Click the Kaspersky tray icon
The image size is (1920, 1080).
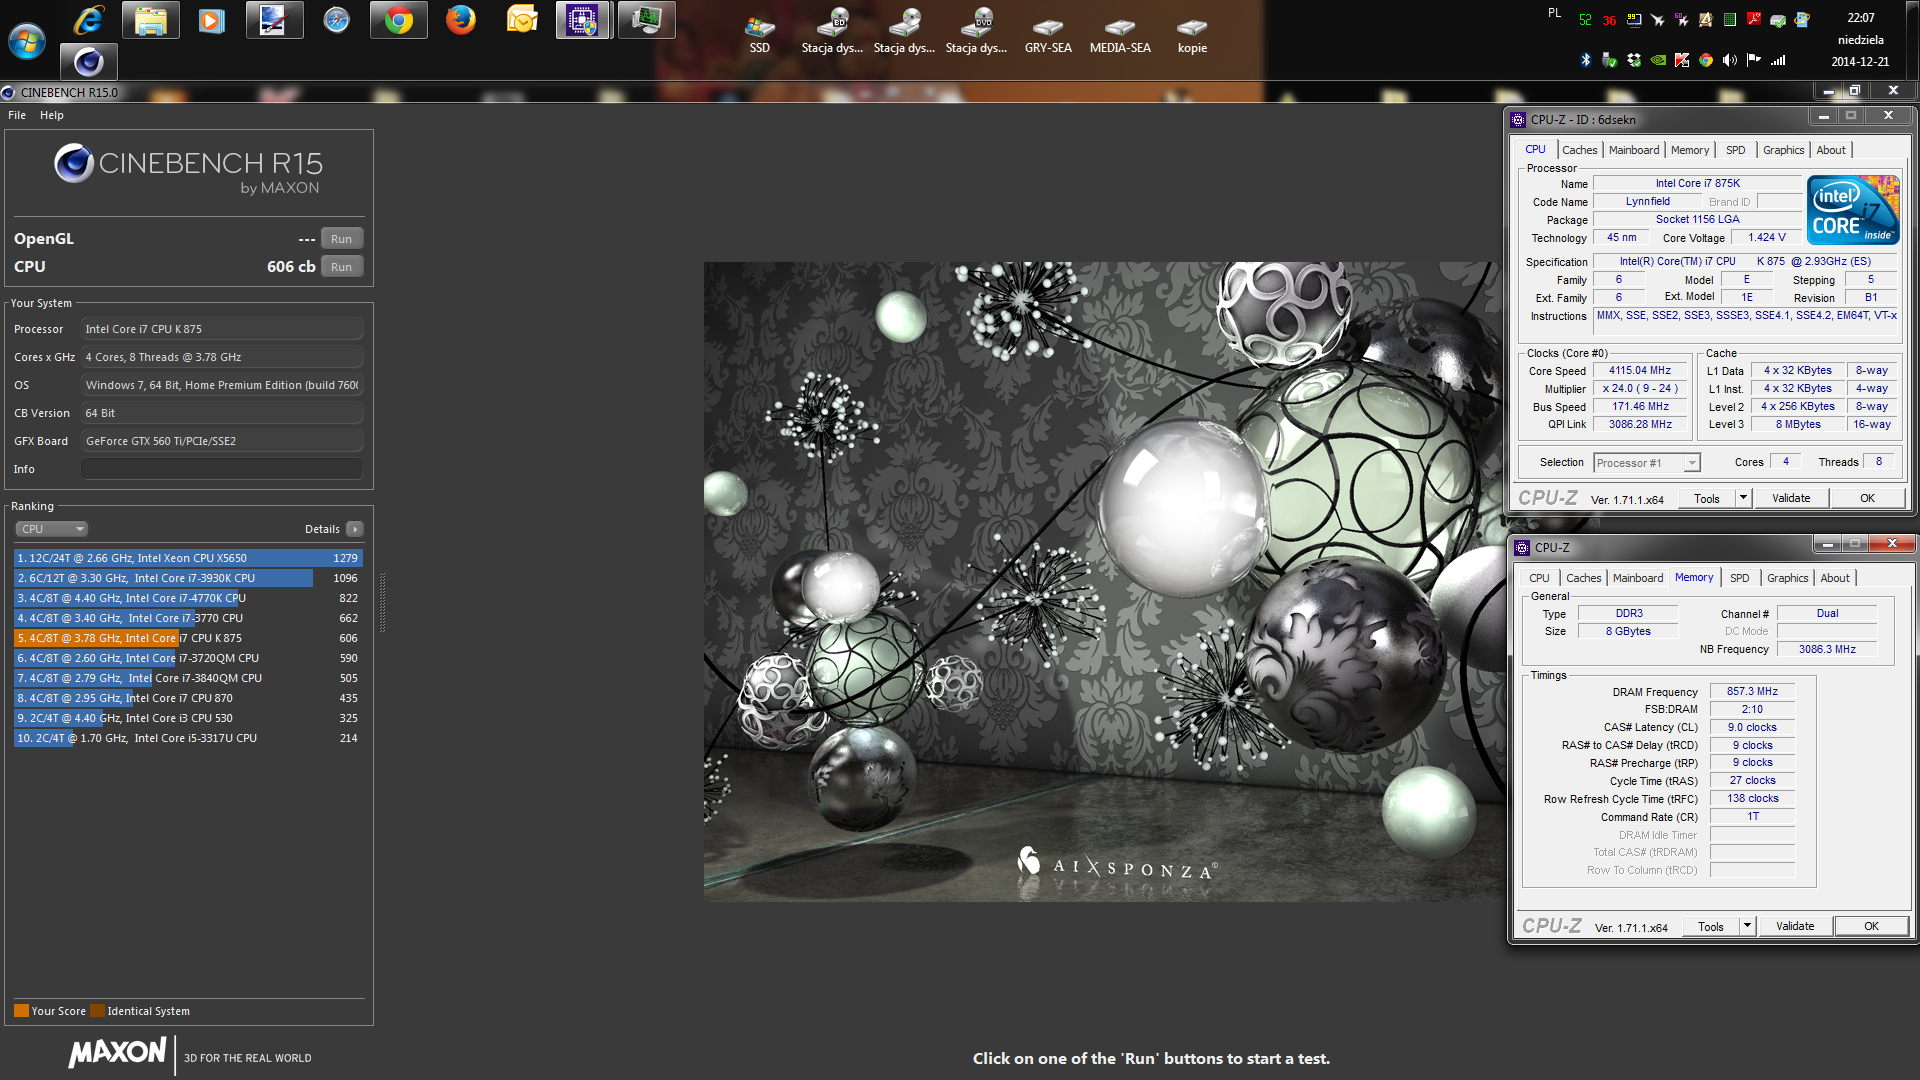pyautogui.click(x=1682, y=60)
